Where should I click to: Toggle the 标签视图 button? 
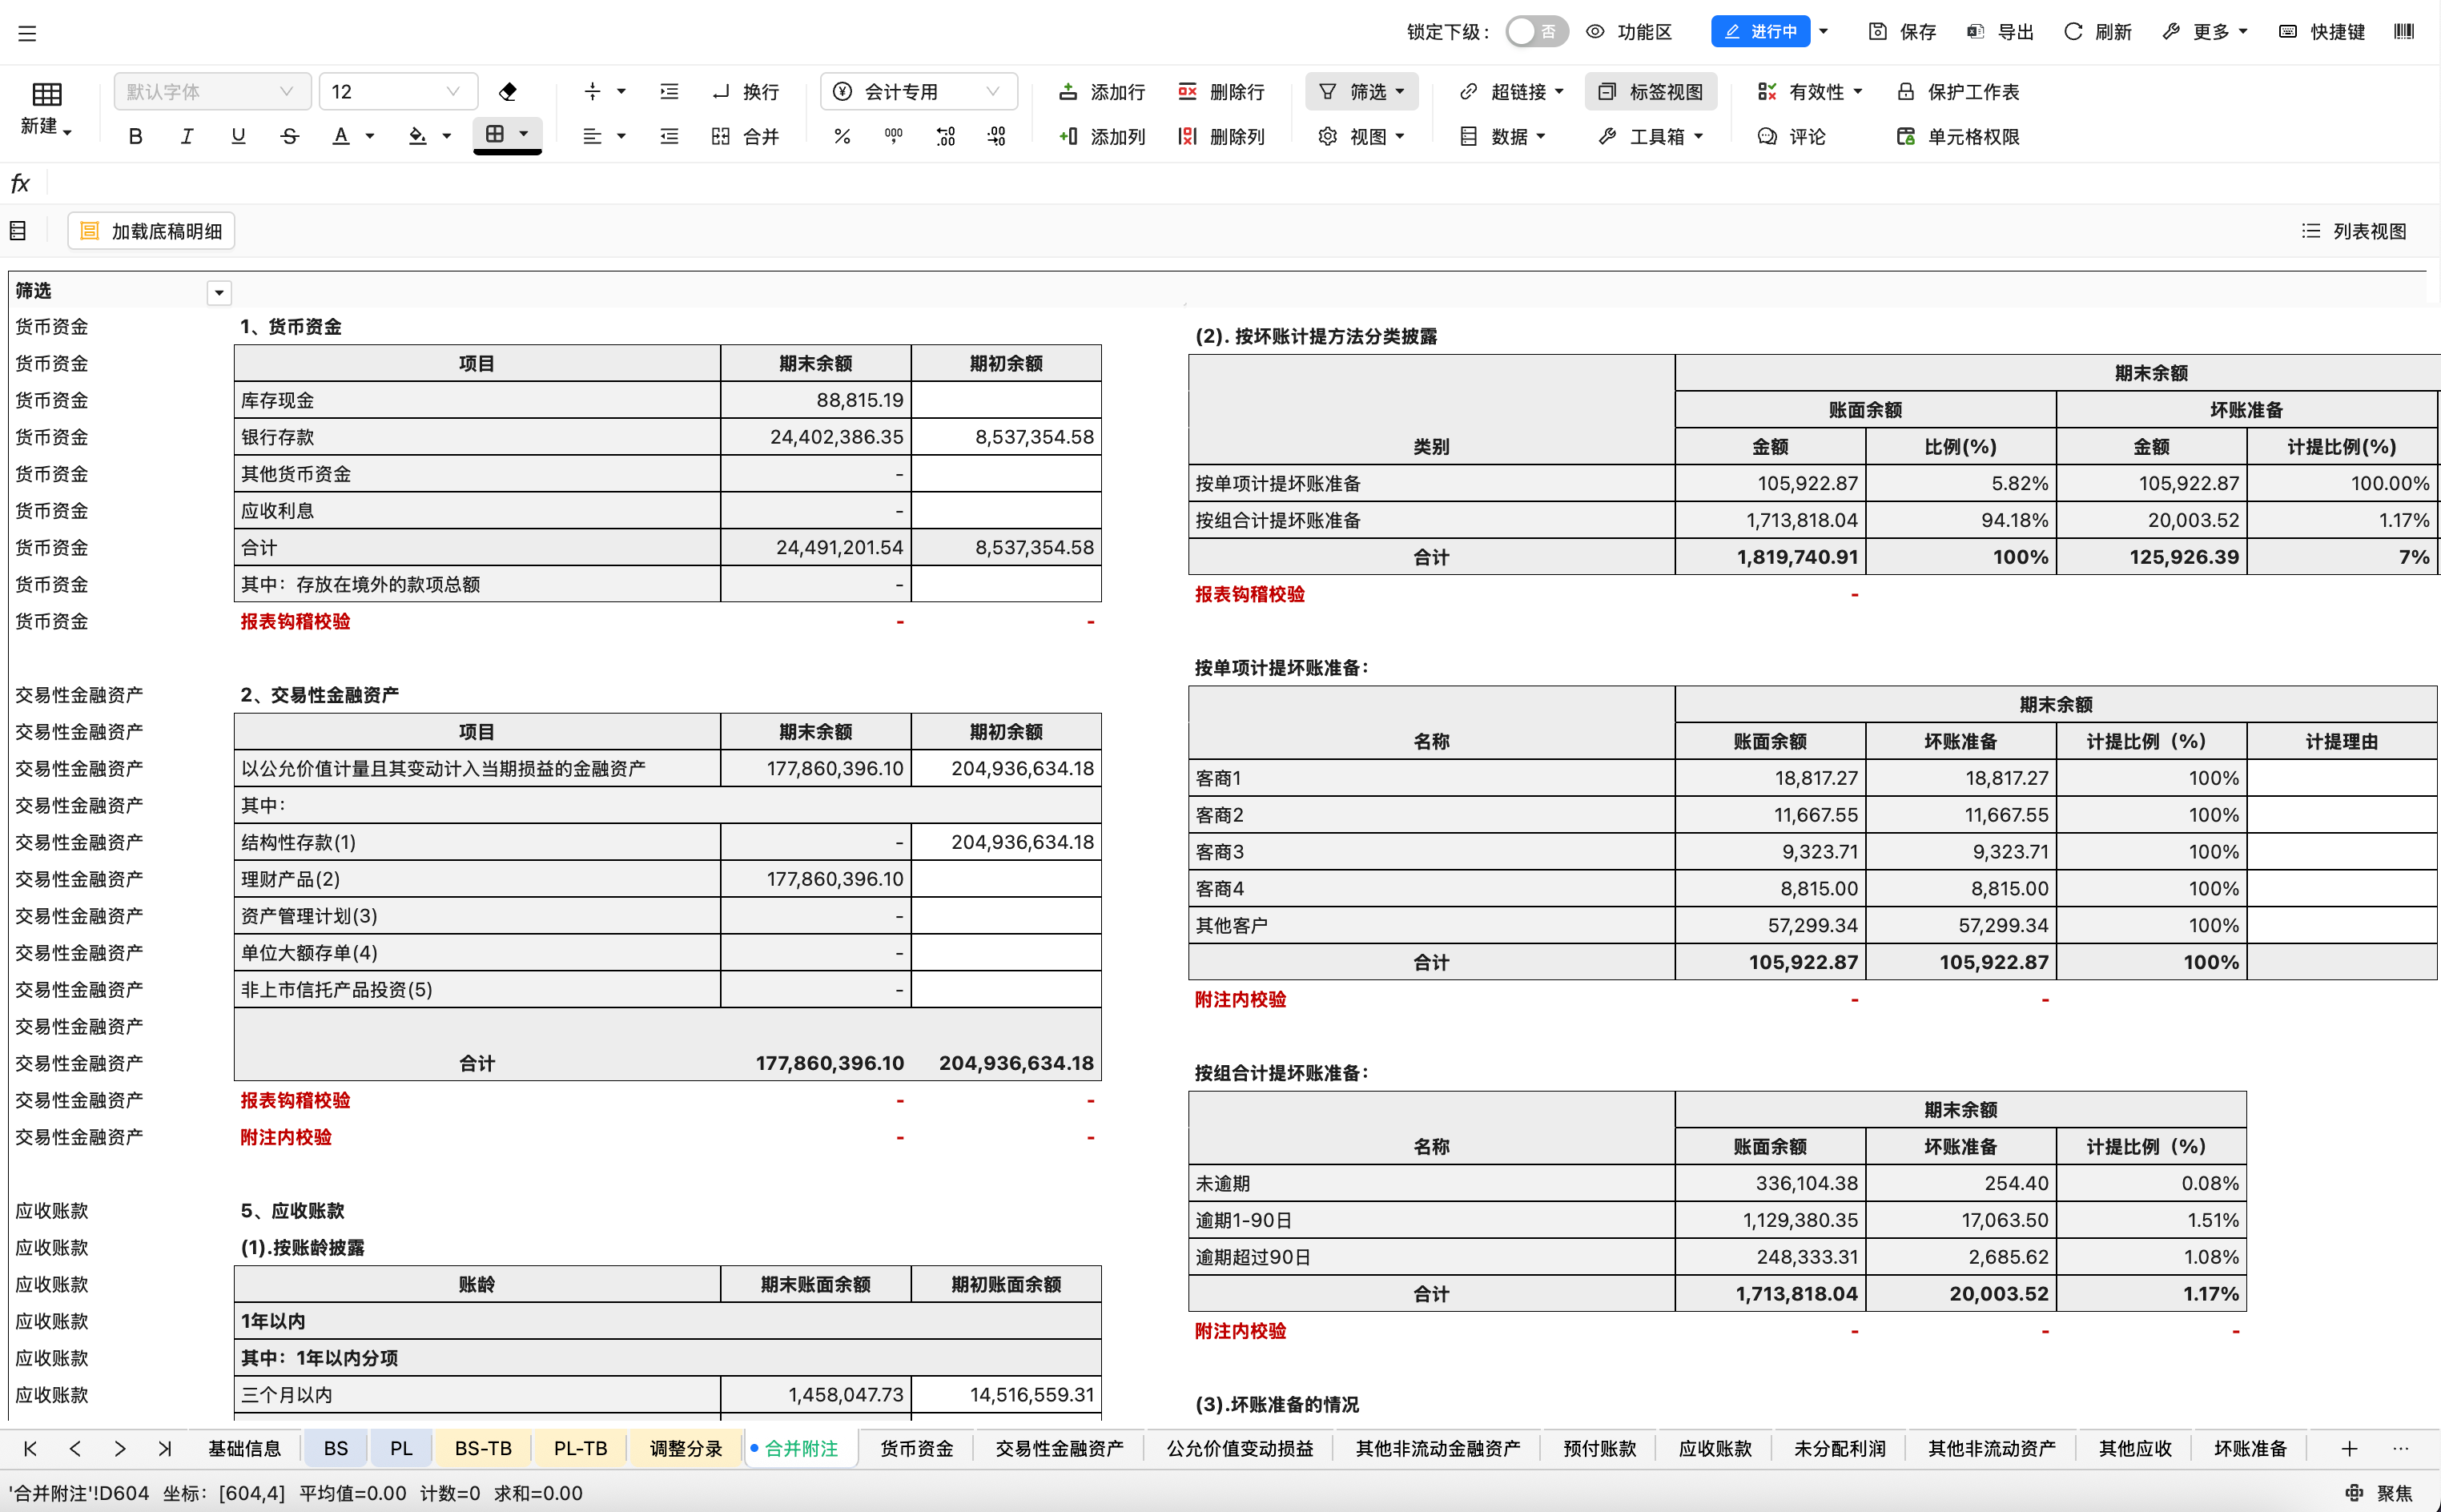pos(1651,92)
